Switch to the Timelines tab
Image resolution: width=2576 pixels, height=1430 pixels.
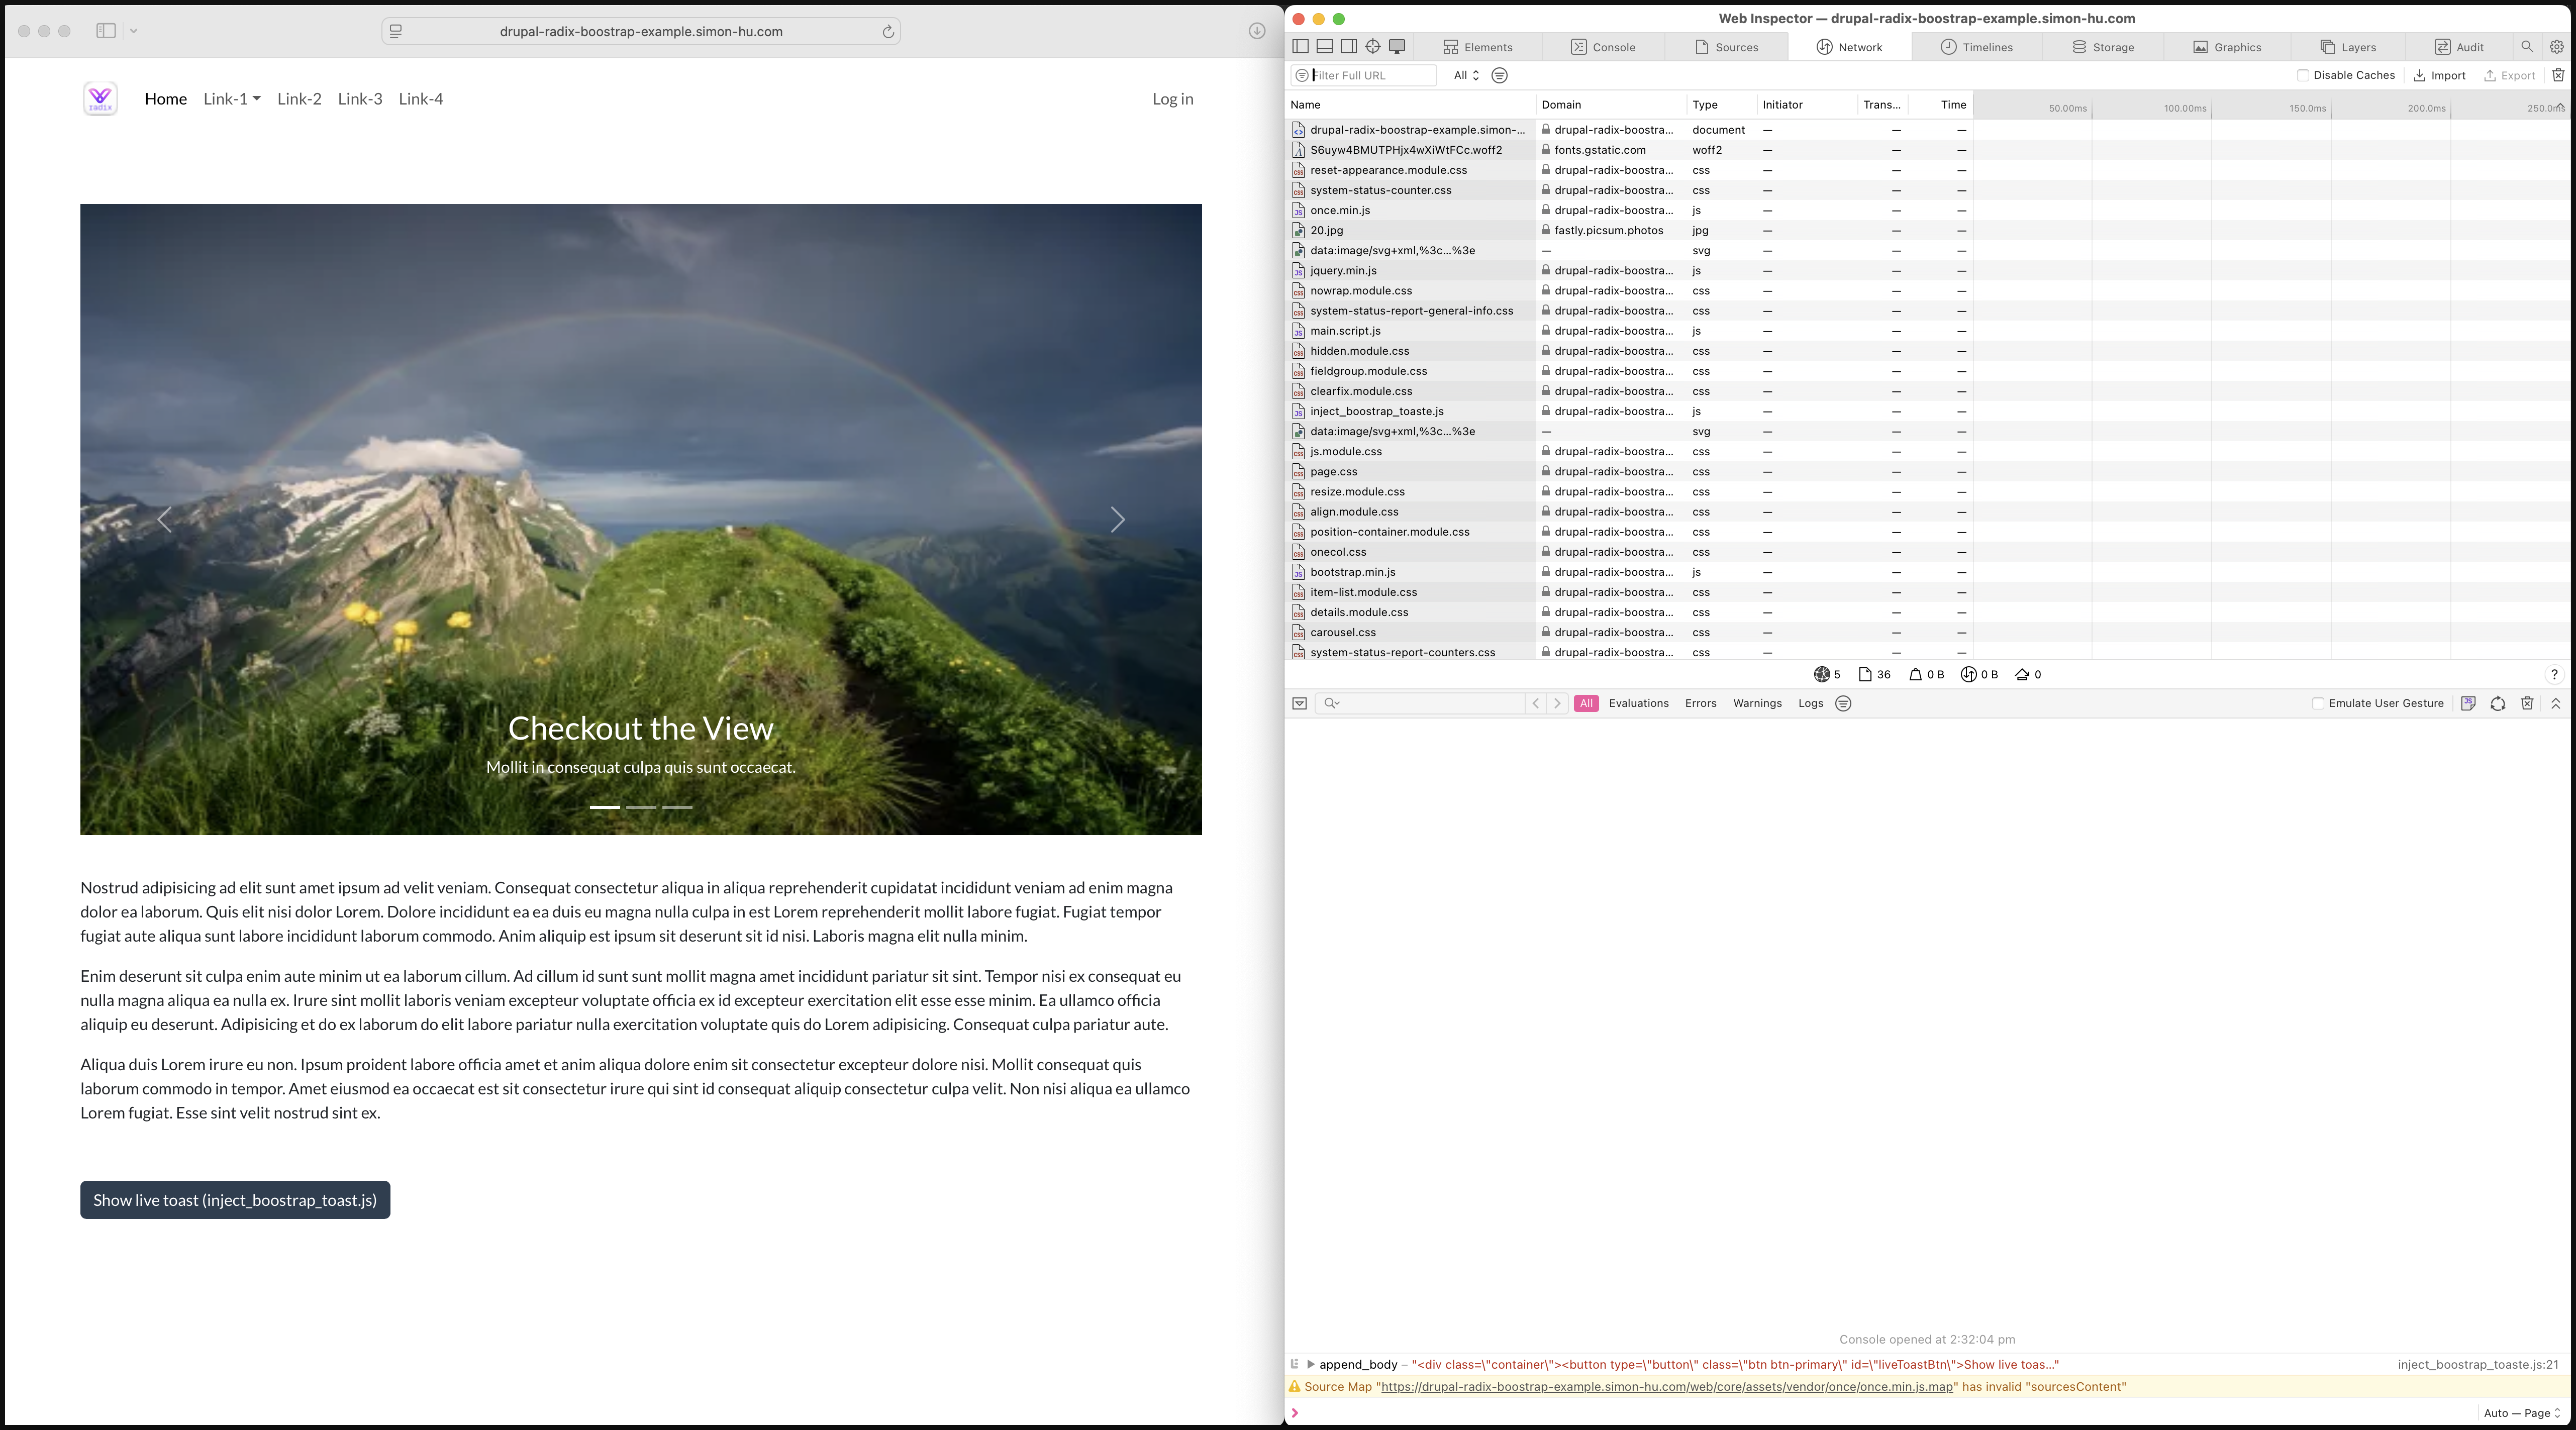tap(1976, 47)
